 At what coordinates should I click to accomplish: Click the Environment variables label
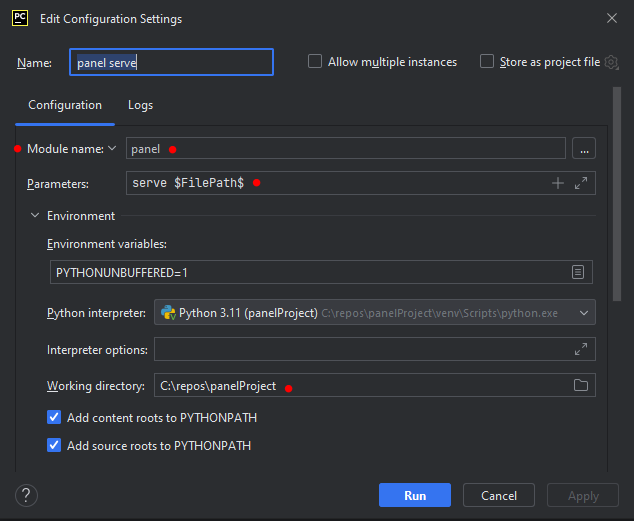point(107,244)
